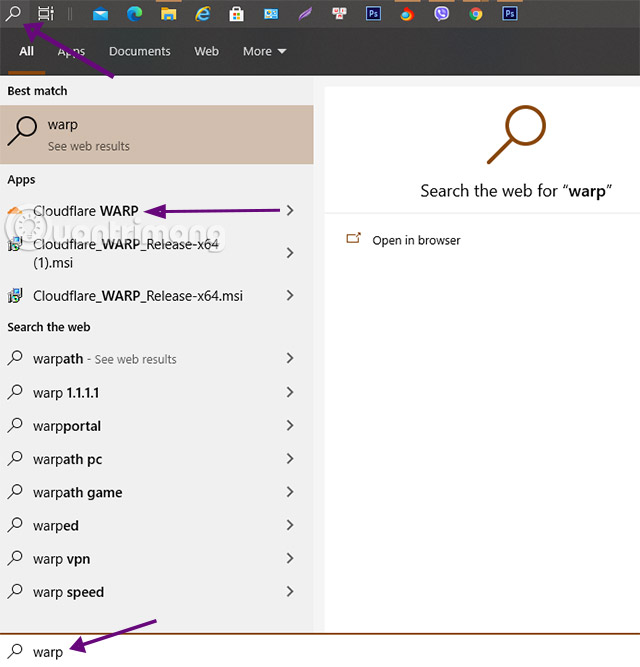
Task: Open Task View from the taskbar
Action: click(46, 14)
